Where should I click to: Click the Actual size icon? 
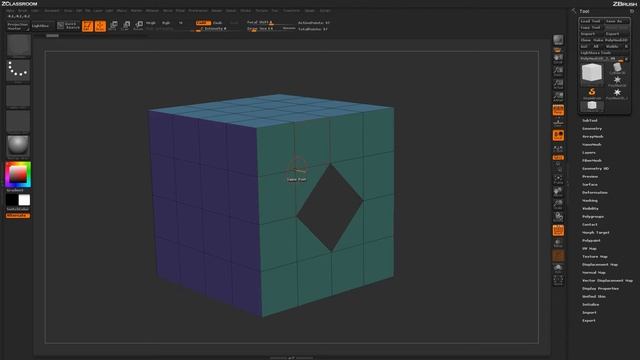point(558,84)
